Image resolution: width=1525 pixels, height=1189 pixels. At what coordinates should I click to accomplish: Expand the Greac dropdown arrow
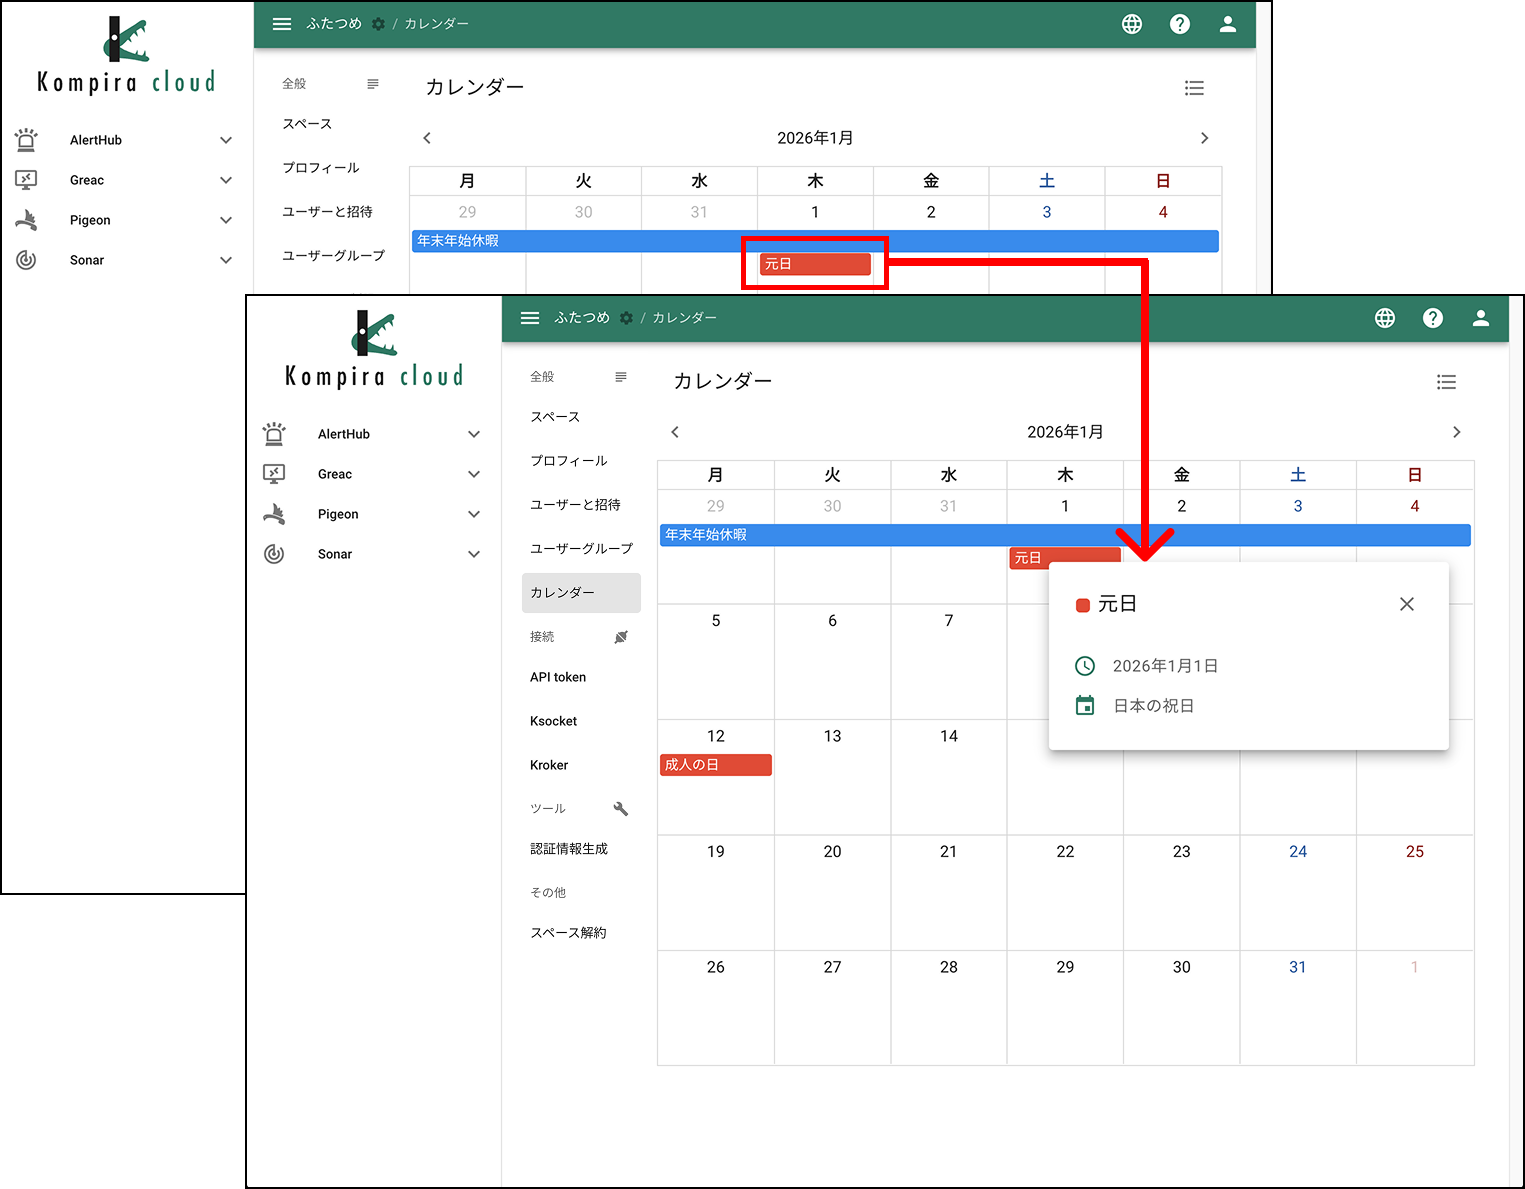[473, 473]
